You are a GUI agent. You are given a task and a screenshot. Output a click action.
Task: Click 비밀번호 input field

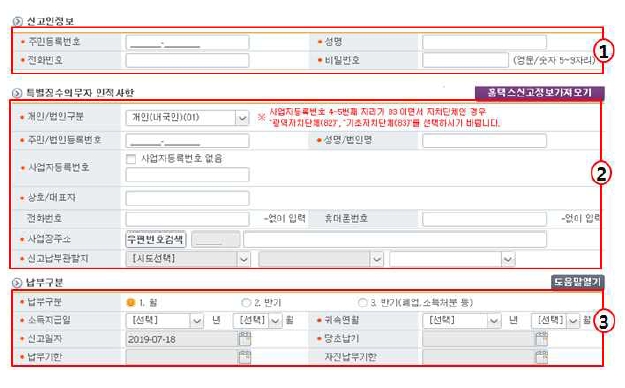click(x=466, y=61)
